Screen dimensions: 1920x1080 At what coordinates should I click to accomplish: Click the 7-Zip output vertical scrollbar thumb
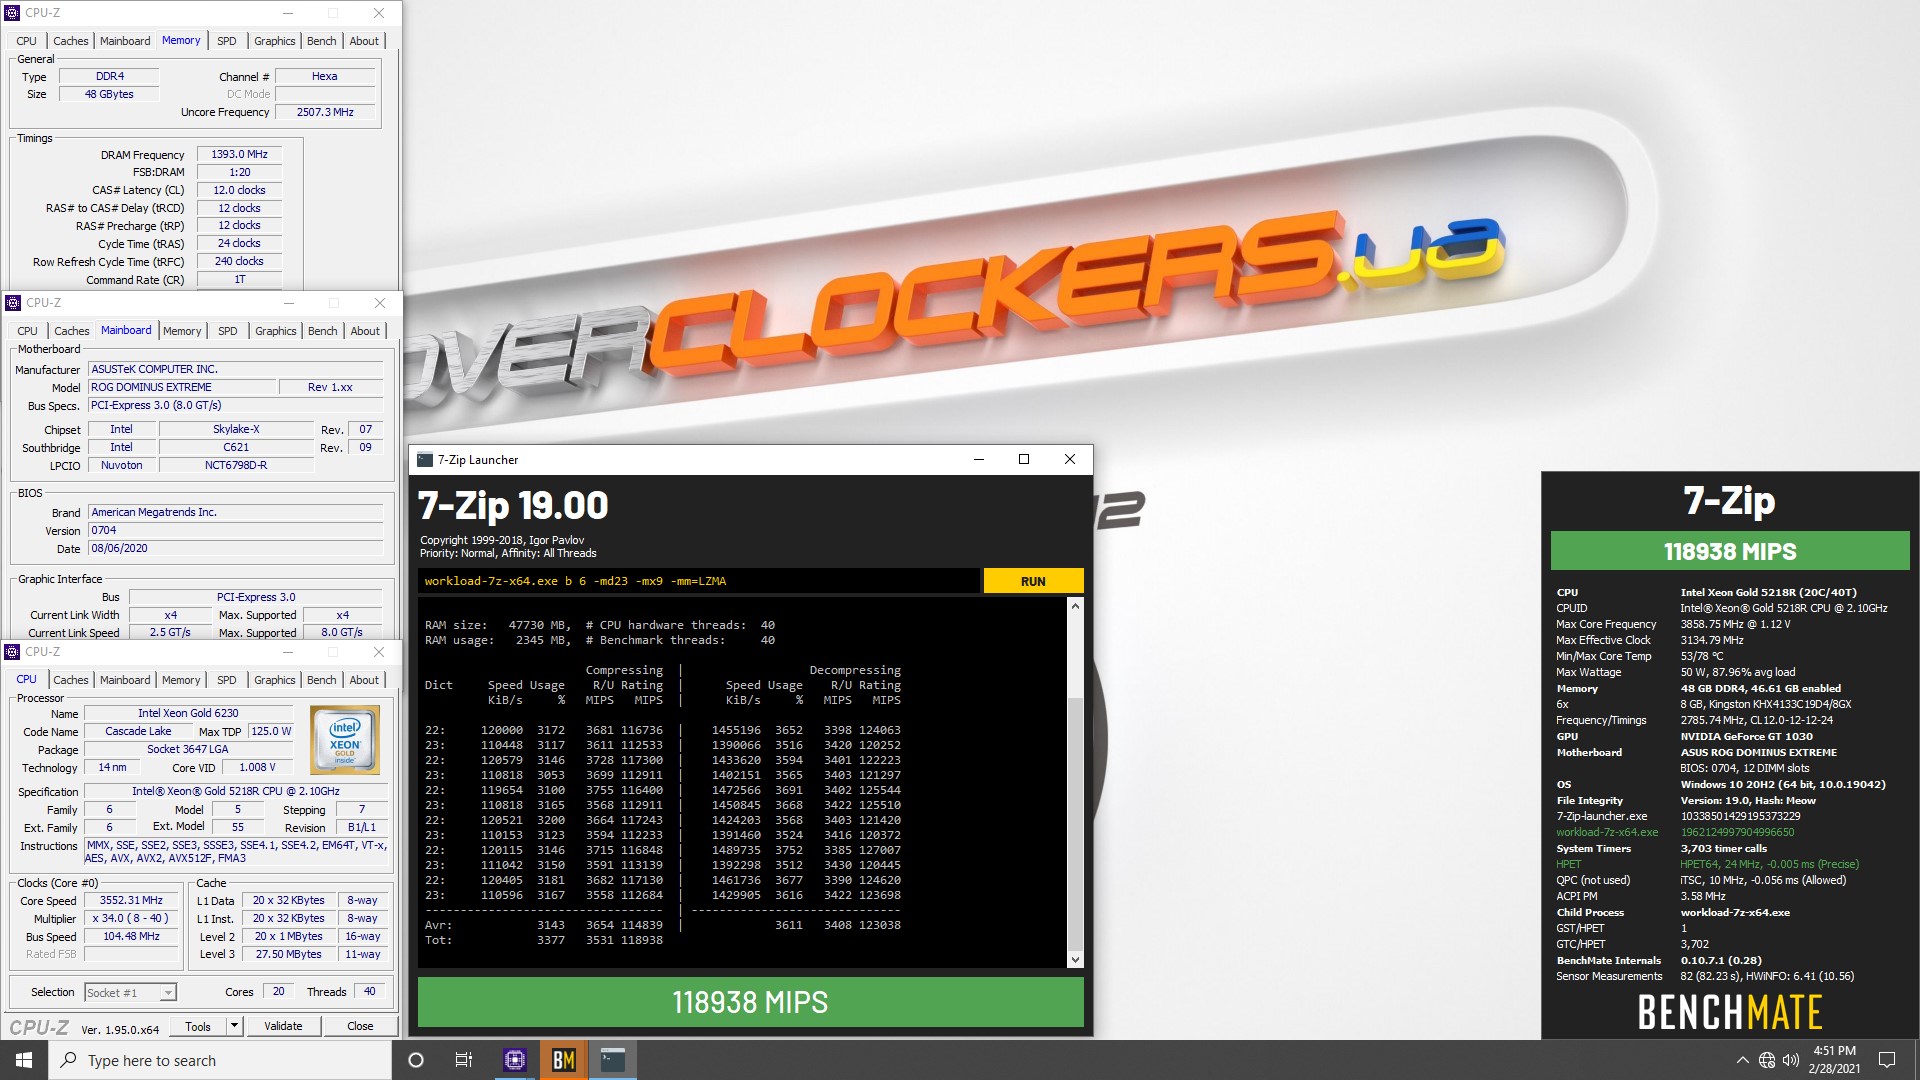point(1075,822)
